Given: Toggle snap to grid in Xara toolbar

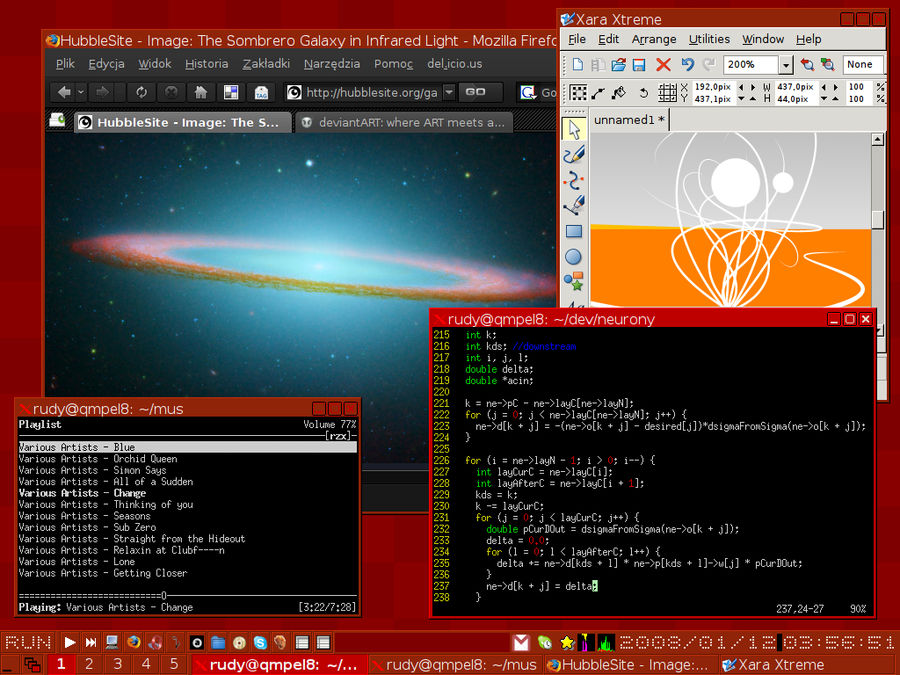Looking at the screenshot, I should coord(668,93).
